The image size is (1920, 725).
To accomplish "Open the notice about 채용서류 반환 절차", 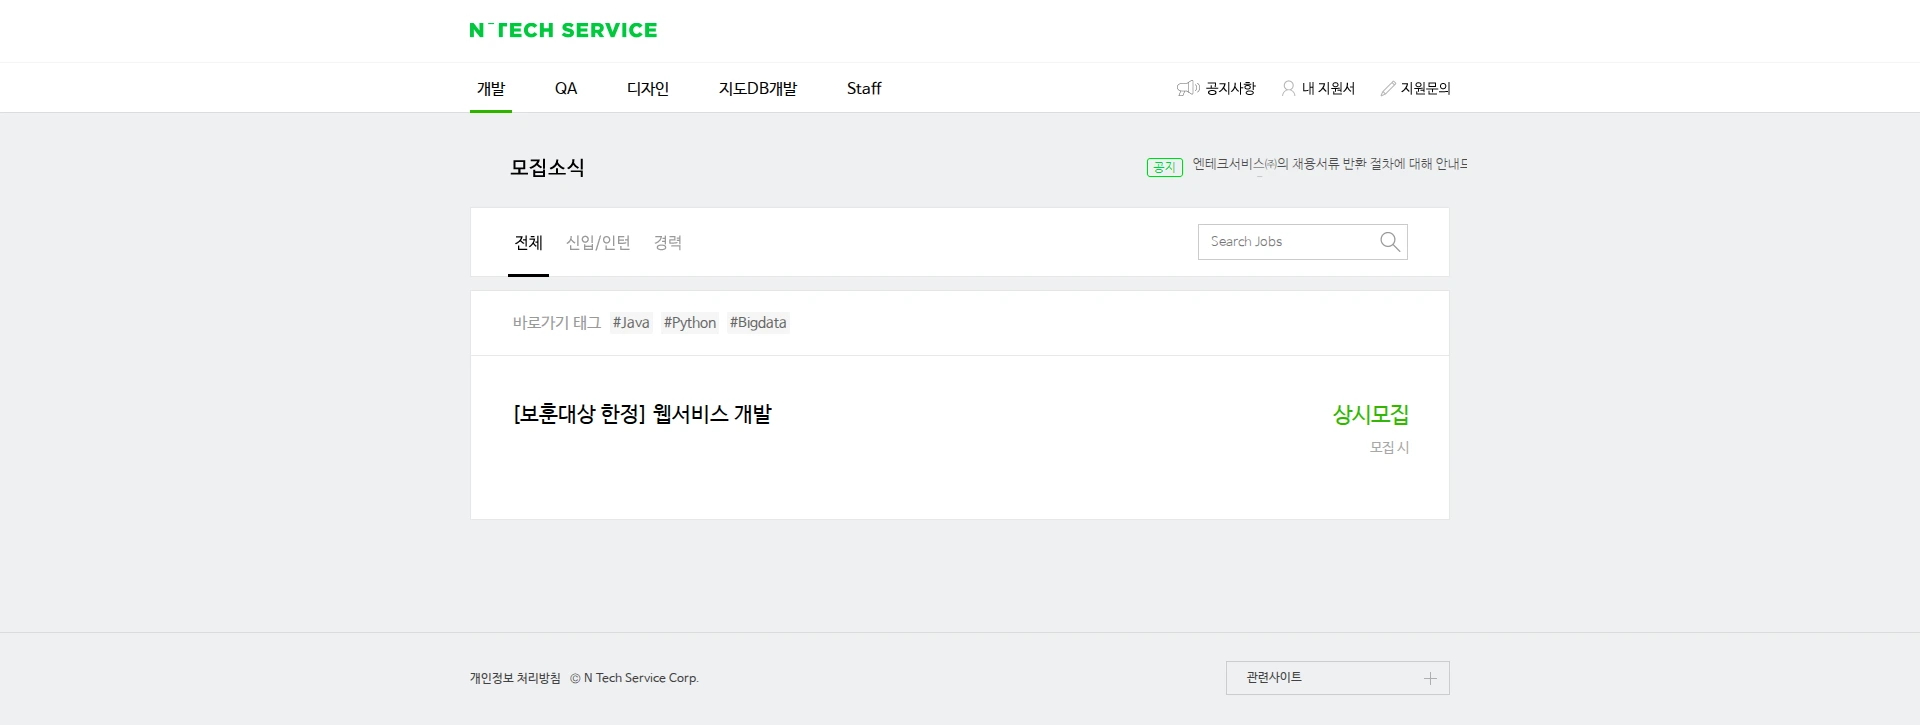I will click(x=1330, y=164).
